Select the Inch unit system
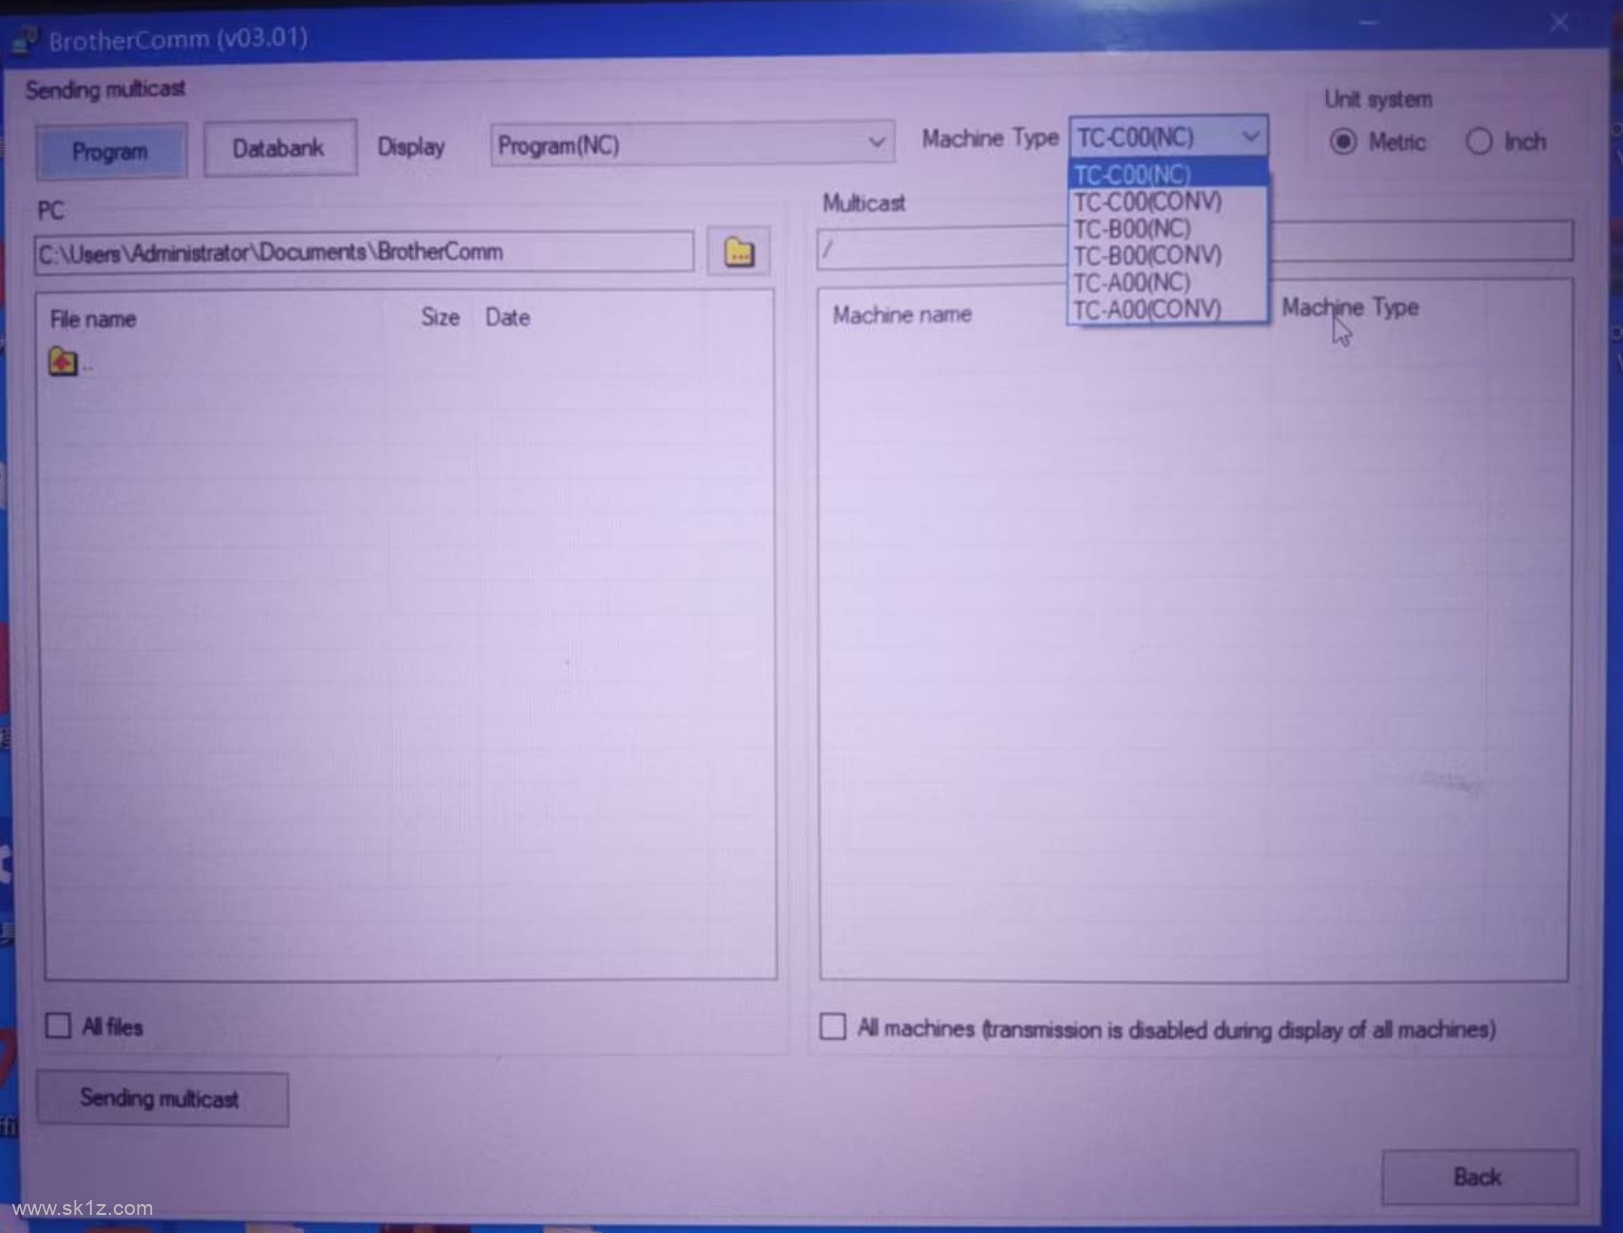The image size is (1623, 1233). pyautogui.click(x=1506, y=142)
